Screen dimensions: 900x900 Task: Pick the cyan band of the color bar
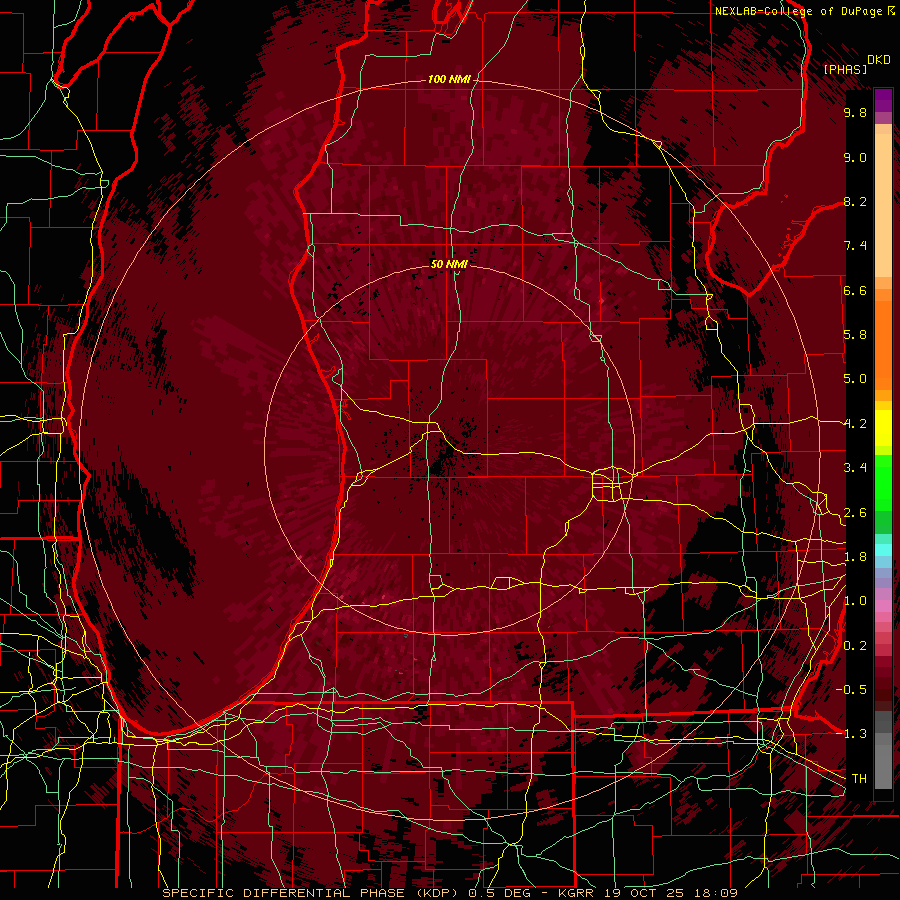click(883, 550)
